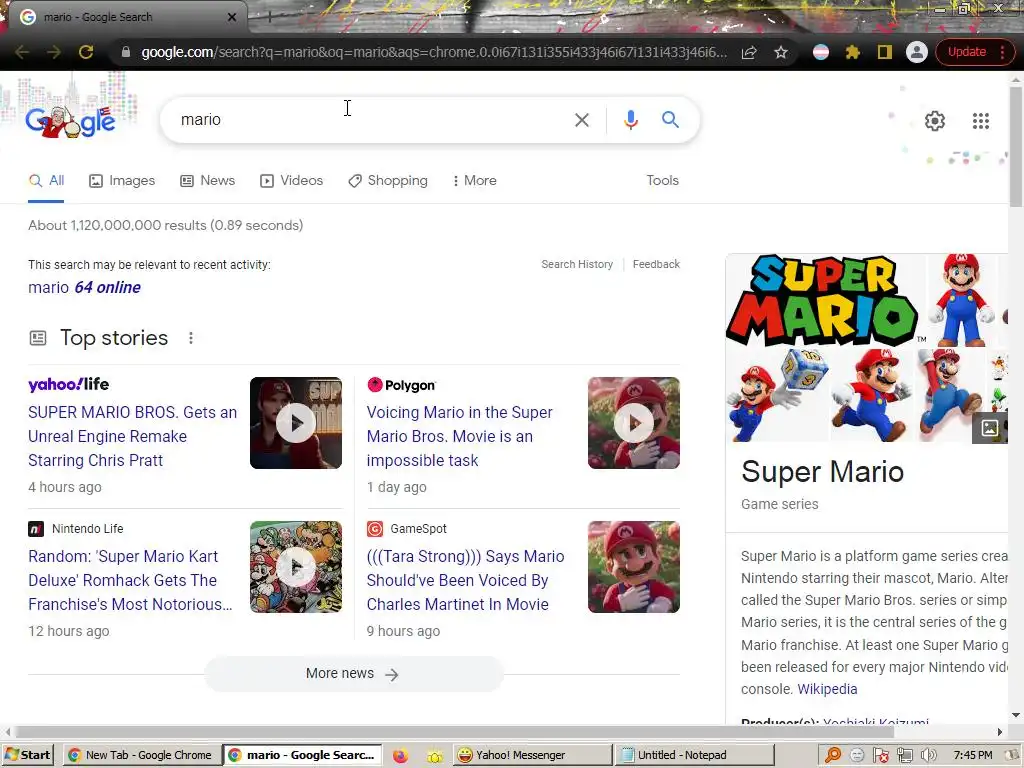Expand the More search categories menu
The width and height of the screenshot is (1024, 768).
click(474, 181)
